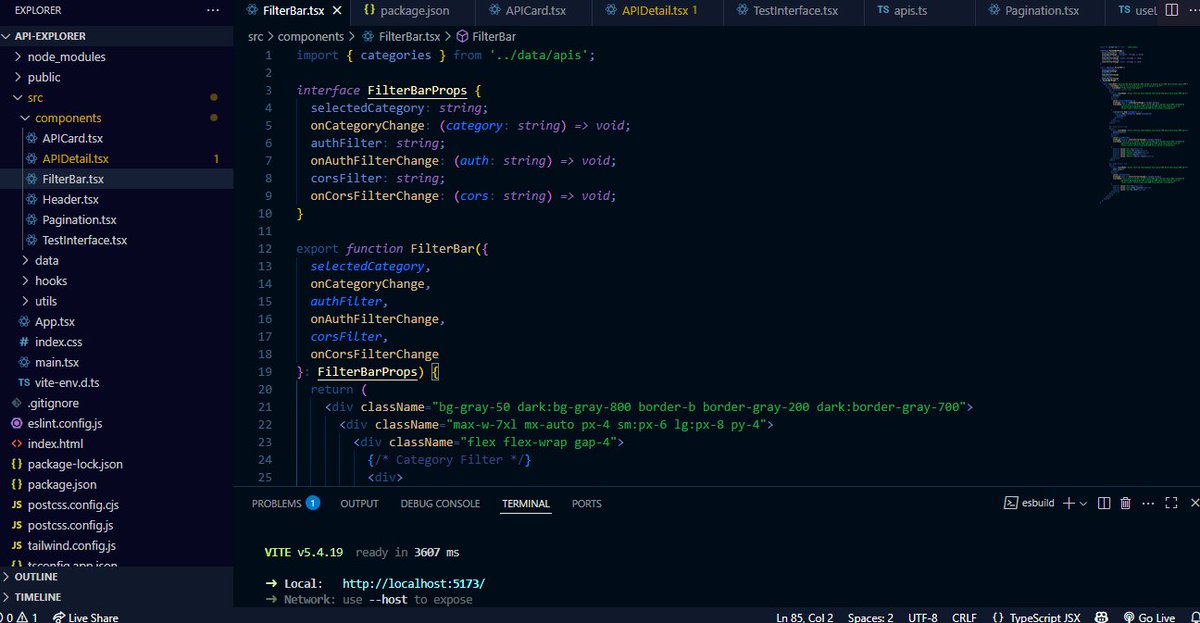The width and height of the screenshot is (1200, 623).
Task: Click 'components' in the breadcrumb path
Action: tap(310, 36)
